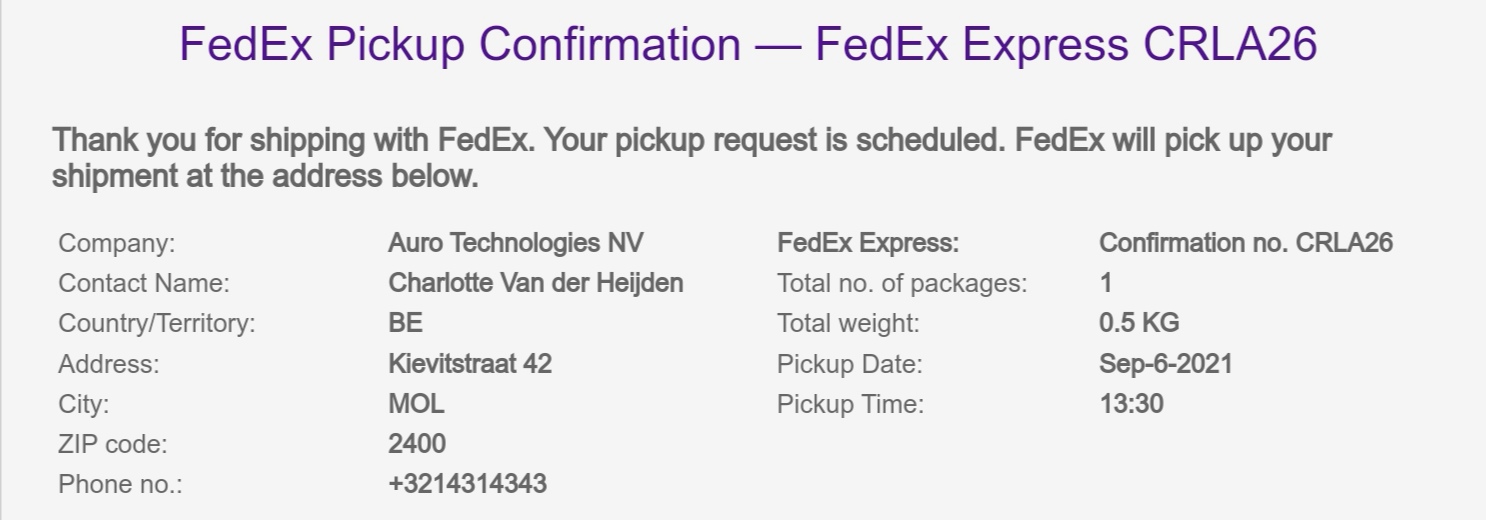This screenshot has height=520, width=1486.
Task: Click the ZIP code value 2400
Action: 417,444
